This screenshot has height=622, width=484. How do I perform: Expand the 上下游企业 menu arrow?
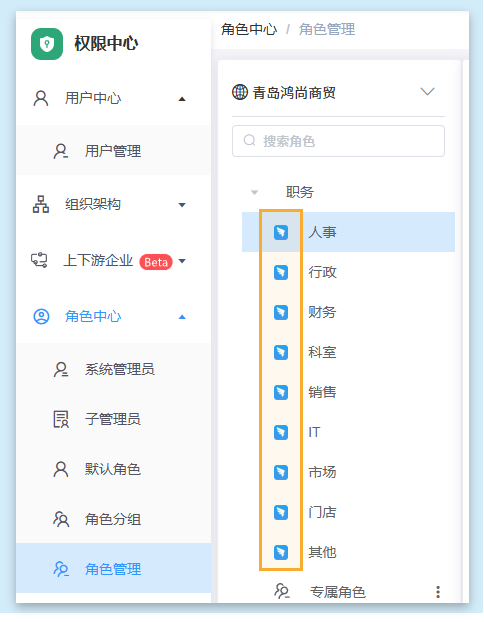click(182, 261)
